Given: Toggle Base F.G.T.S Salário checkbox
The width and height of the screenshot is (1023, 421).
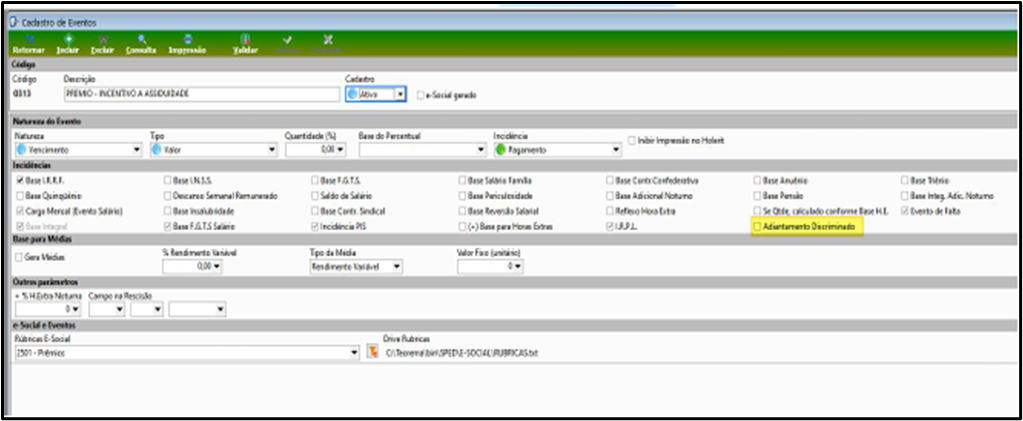Looking at the screenshot, I should [168, 226].
